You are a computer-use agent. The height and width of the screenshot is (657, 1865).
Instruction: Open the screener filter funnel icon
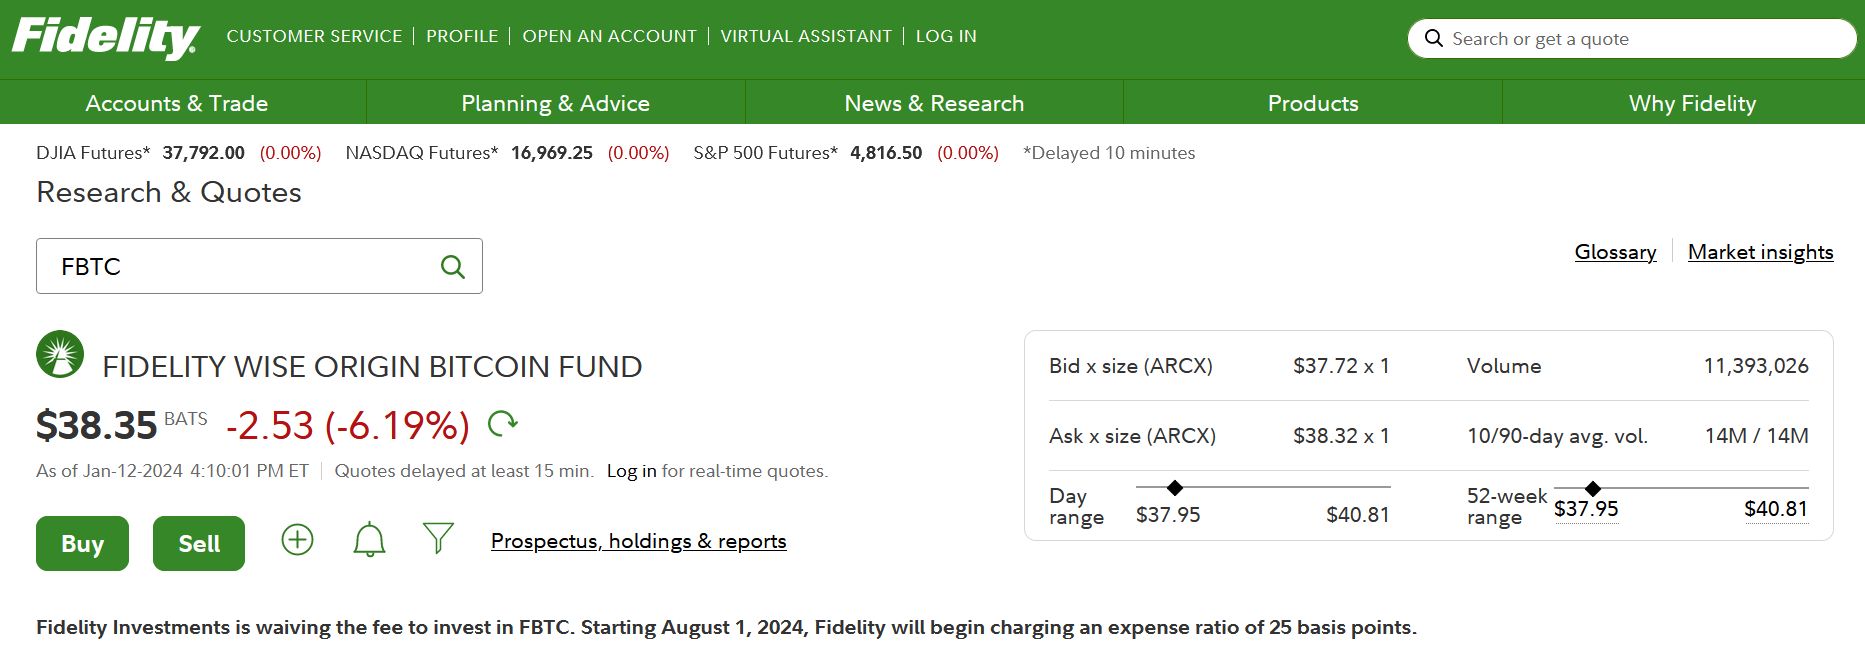pos(438,538)
